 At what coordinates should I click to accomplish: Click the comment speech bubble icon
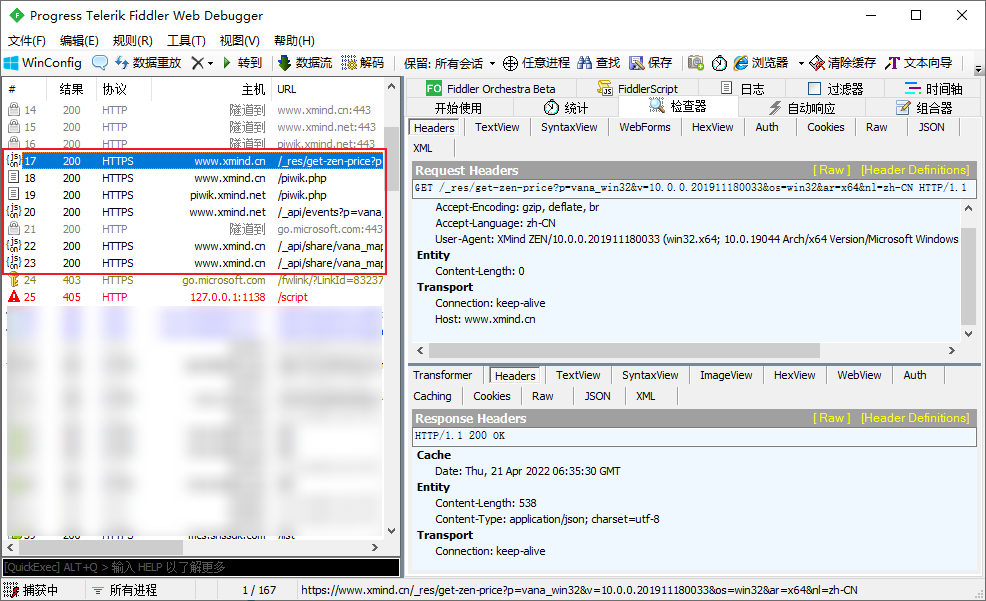tap(100, 62)
